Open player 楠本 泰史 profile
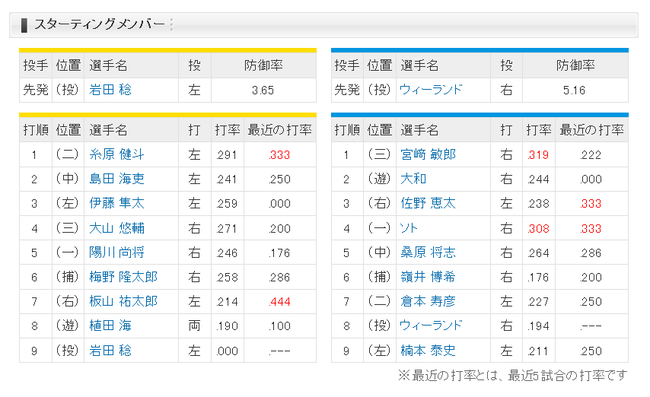 pos(428,351)
